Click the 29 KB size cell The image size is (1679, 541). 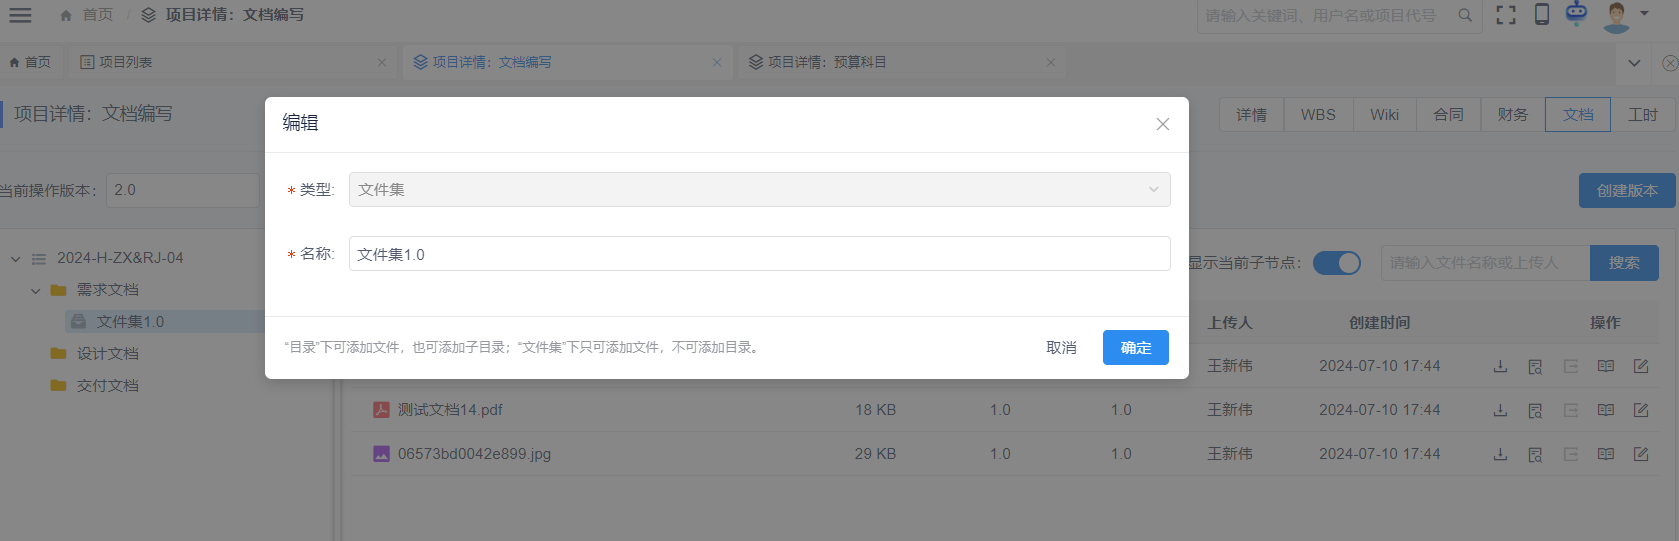(x=875, y=454)
